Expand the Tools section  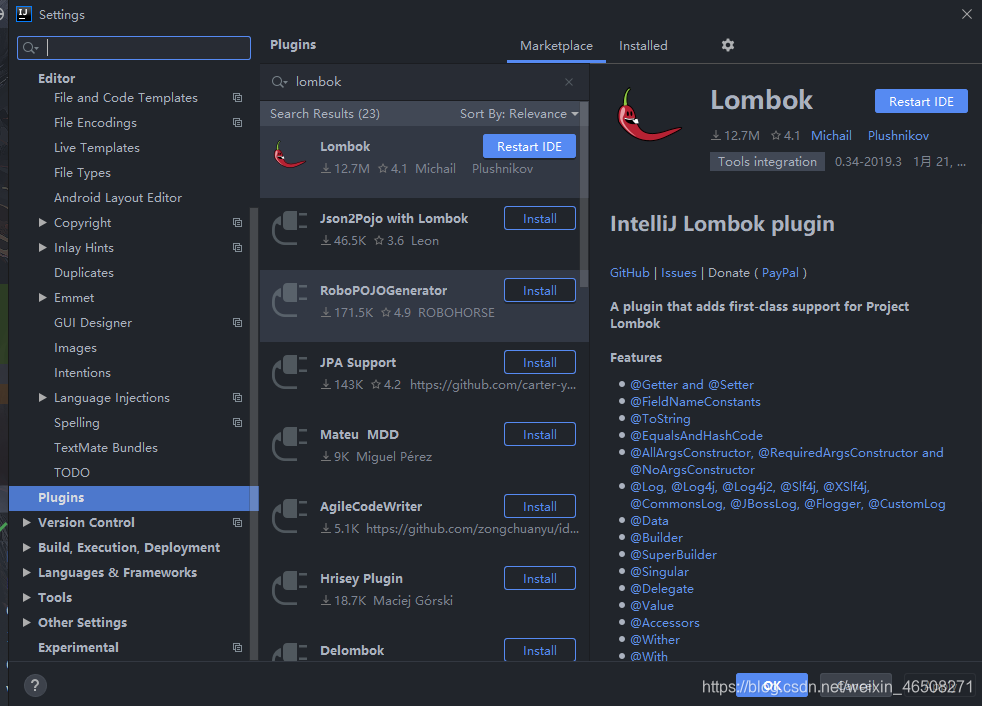(x=27, y=598)
